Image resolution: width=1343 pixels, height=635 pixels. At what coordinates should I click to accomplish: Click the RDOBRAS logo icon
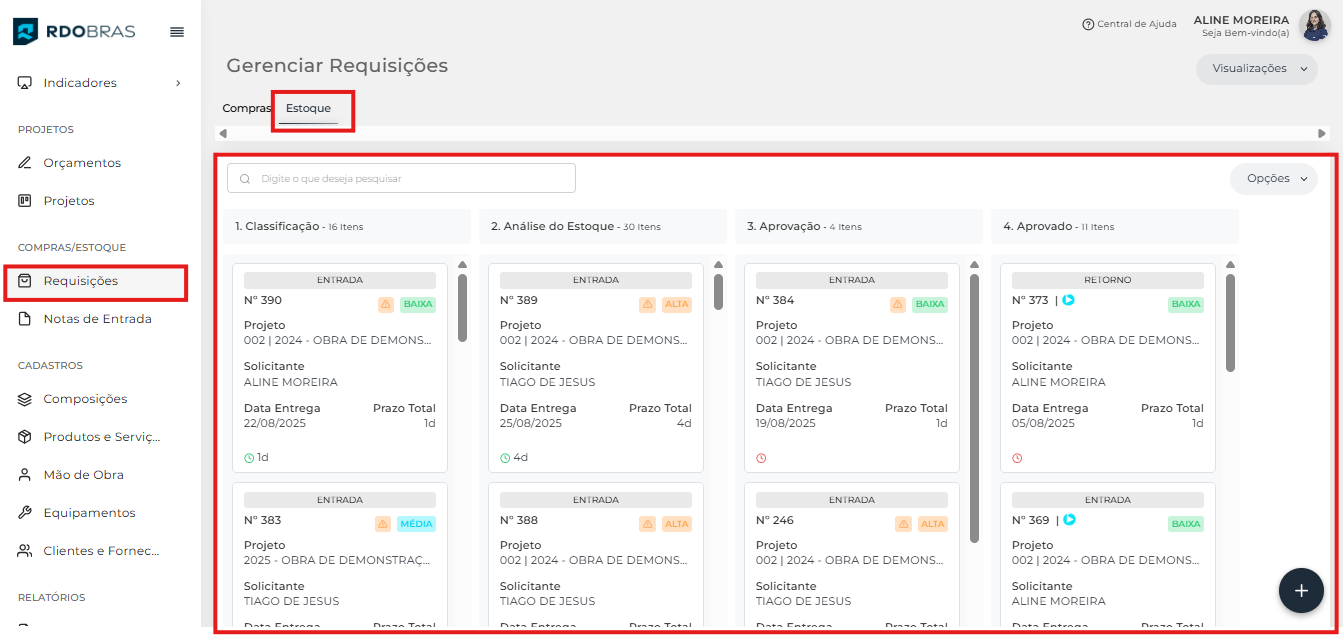coord(26,32)
